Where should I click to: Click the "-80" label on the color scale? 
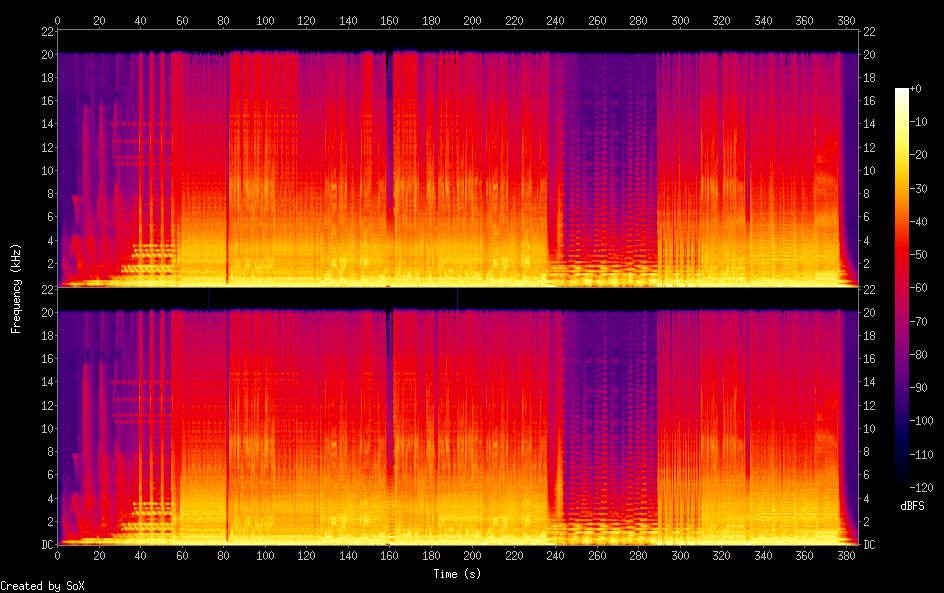point(919,355)
